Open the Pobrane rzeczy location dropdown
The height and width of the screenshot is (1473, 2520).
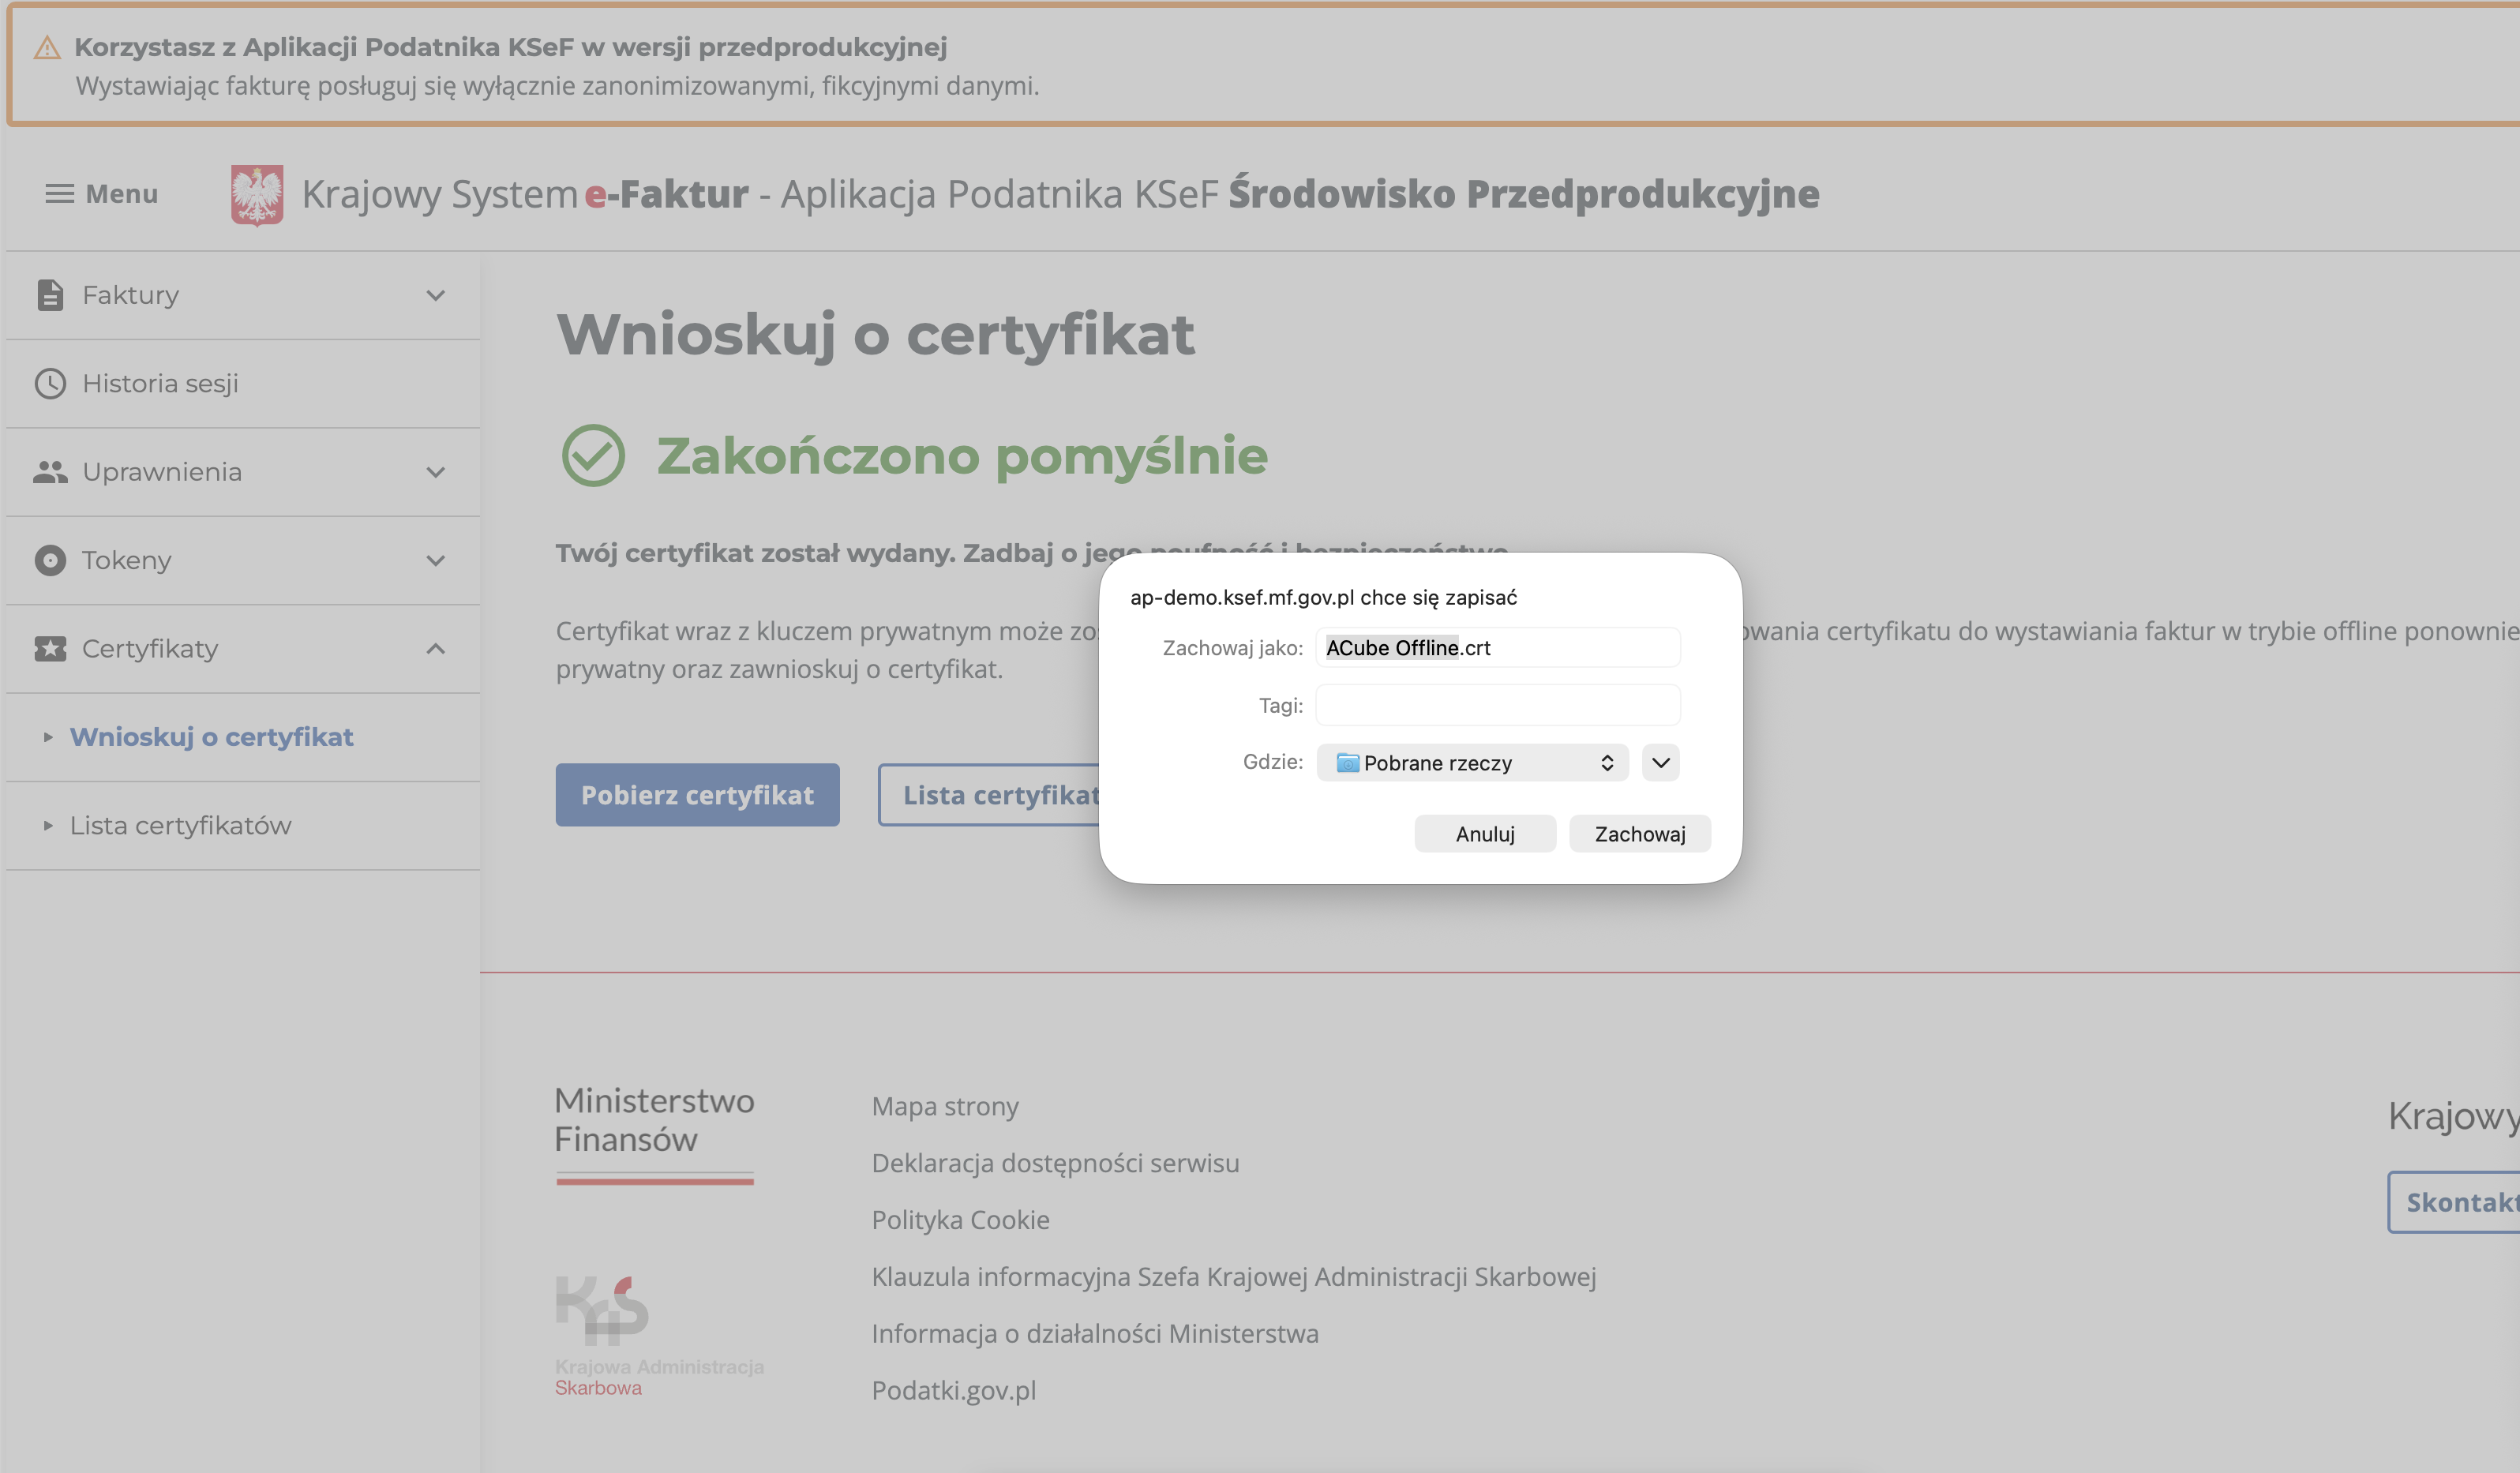[1472, 763]
